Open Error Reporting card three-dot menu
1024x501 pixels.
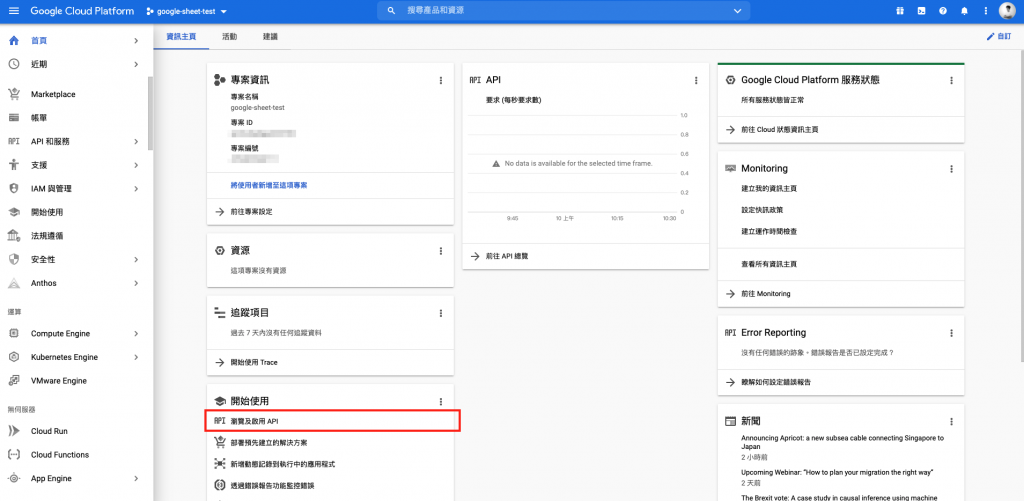click(952, 333)
